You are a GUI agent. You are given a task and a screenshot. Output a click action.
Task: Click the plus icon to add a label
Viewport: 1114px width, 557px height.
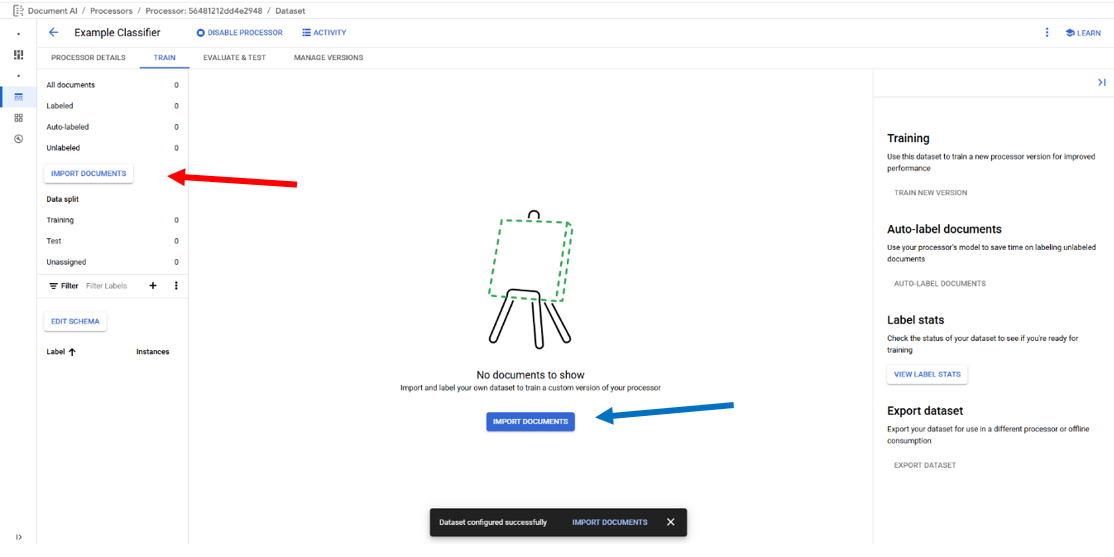(x=153, y=286)
